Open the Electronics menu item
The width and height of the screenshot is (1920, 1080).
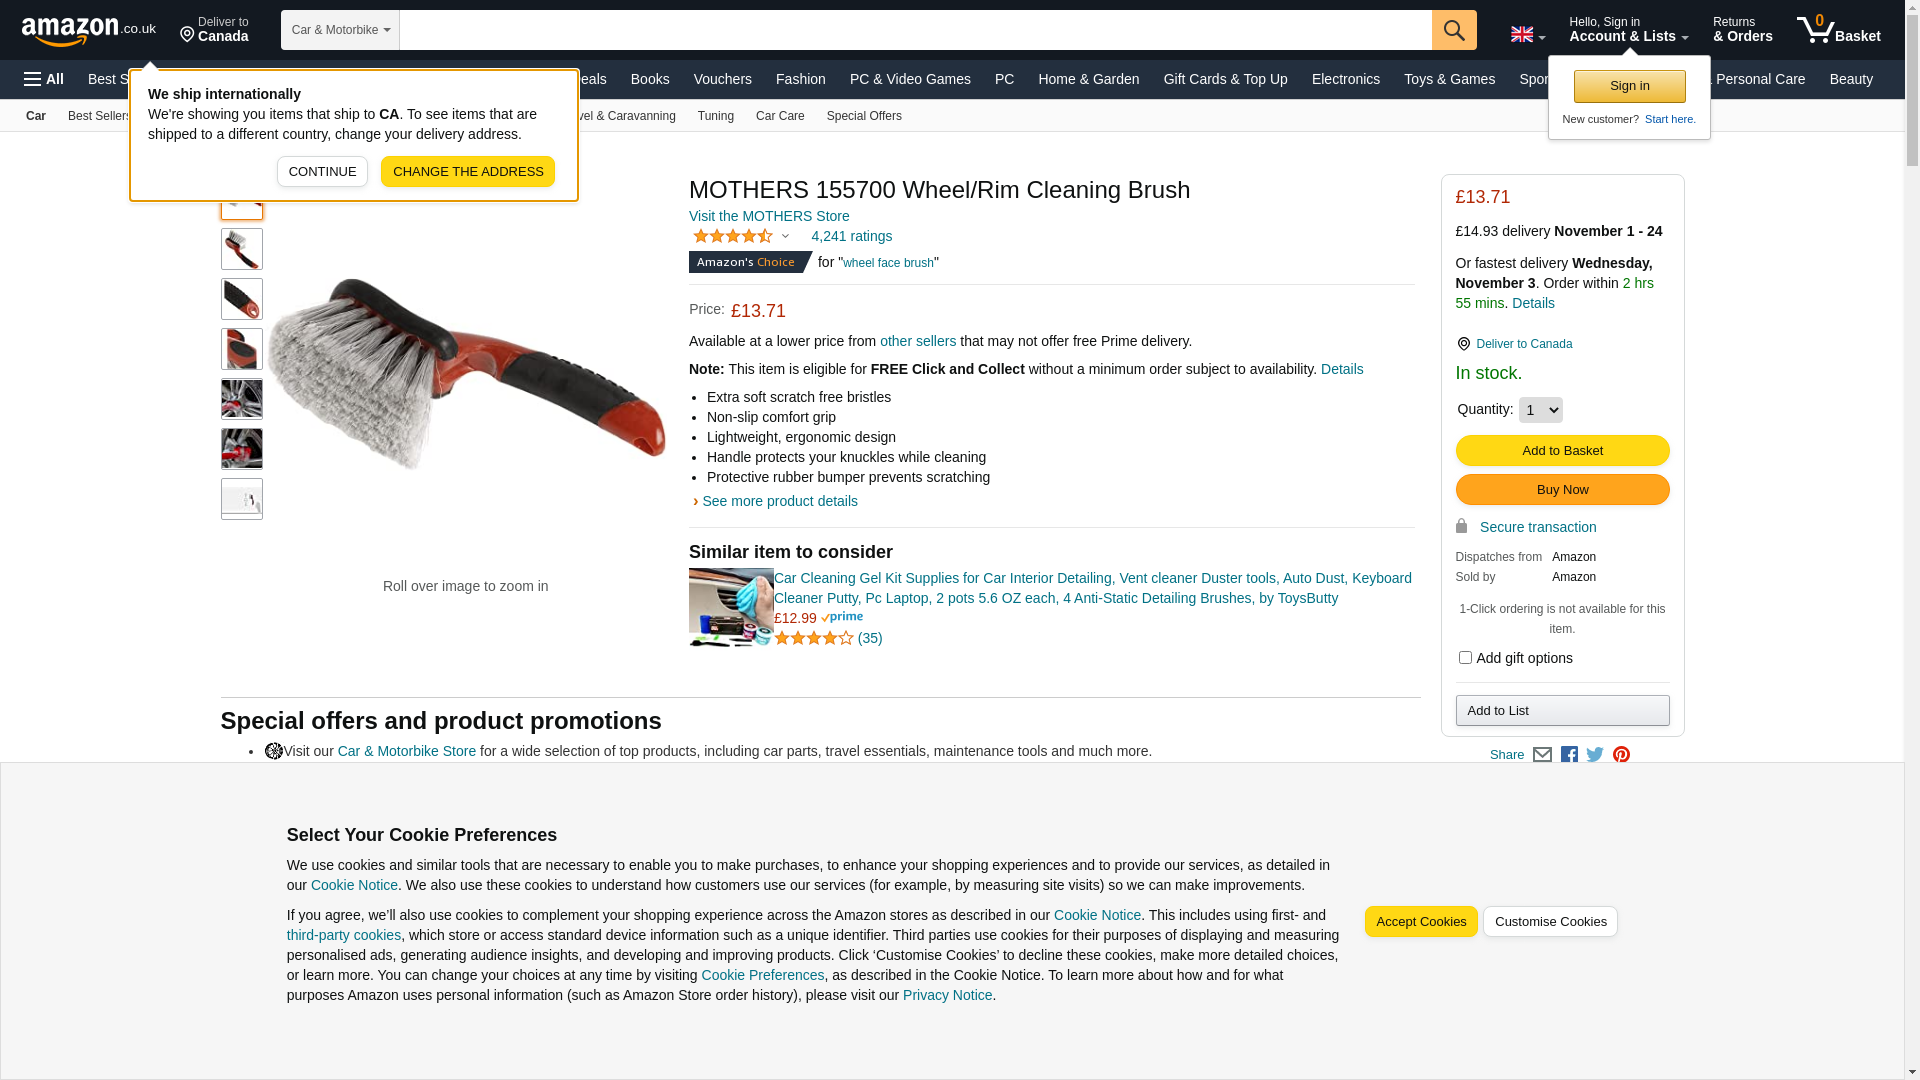click(1345, 79)
